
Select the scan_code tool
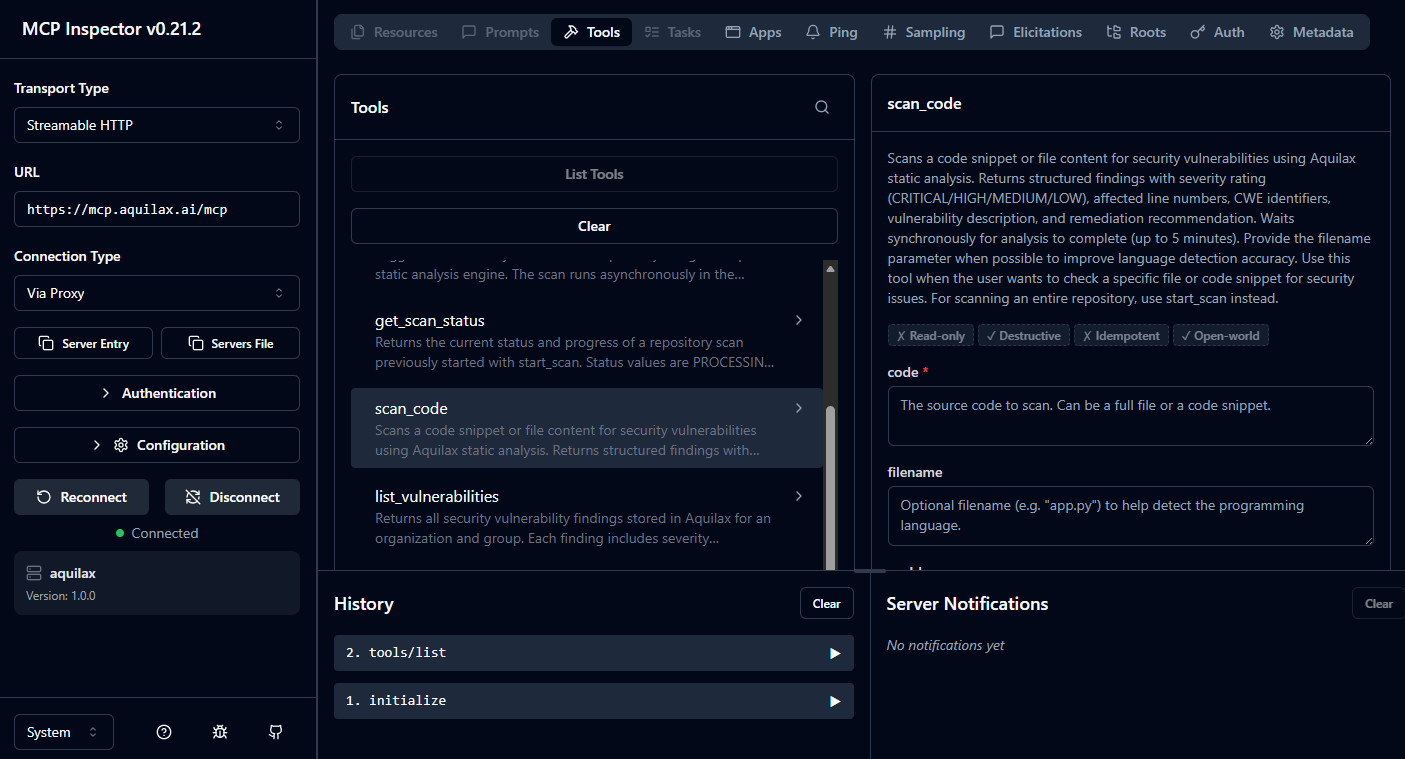[x=587, y=428]
